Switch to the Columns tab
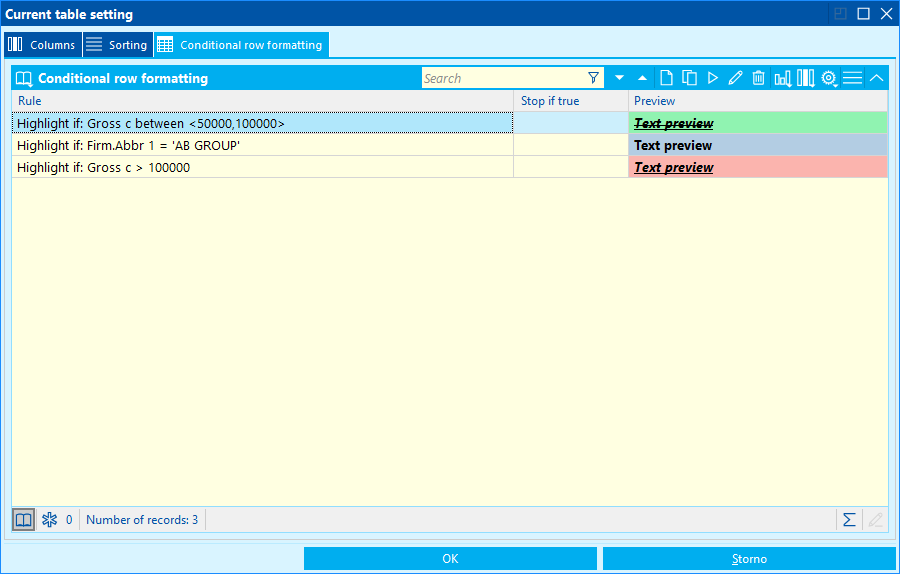 click(x=43, y=45)
